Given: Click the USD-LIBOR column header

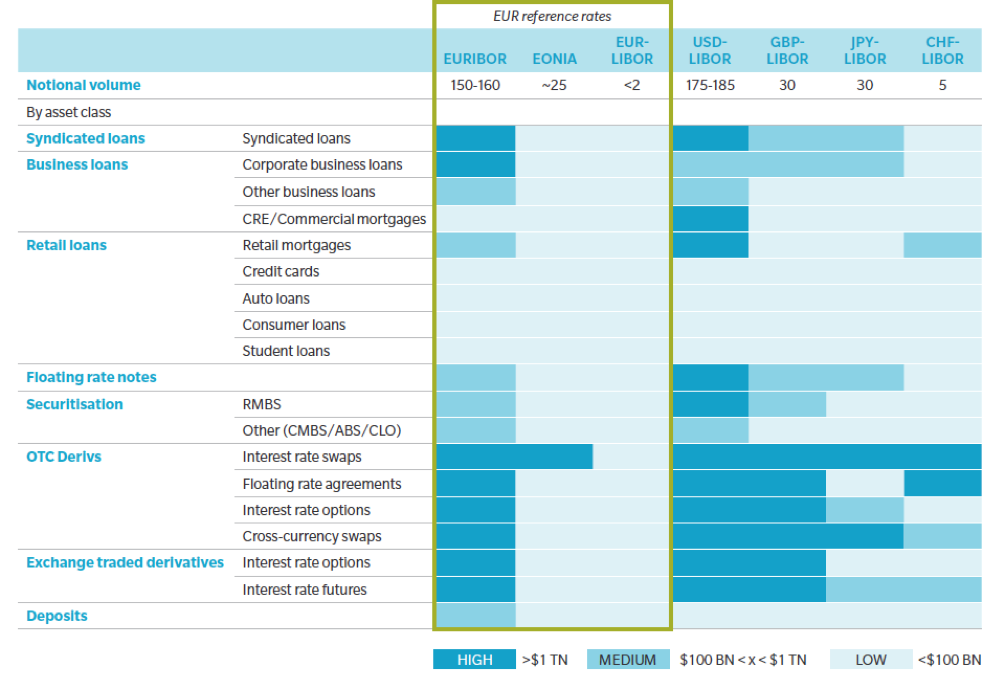Looking at the screenshot, I should pyautogui.click(x=710, y=50).
